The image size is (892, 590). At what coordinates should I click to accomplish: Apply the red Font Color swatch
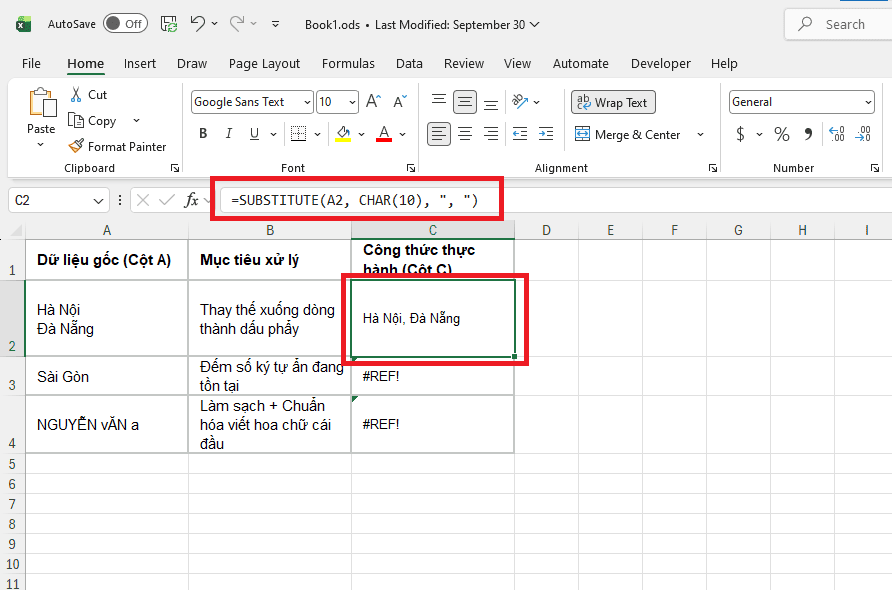384,134
